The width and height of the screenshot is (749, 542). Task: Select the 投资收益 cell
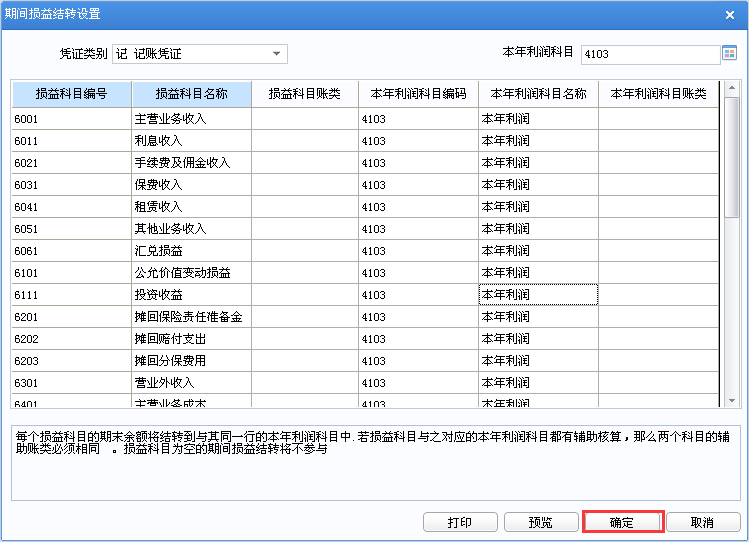pos(192,295)
